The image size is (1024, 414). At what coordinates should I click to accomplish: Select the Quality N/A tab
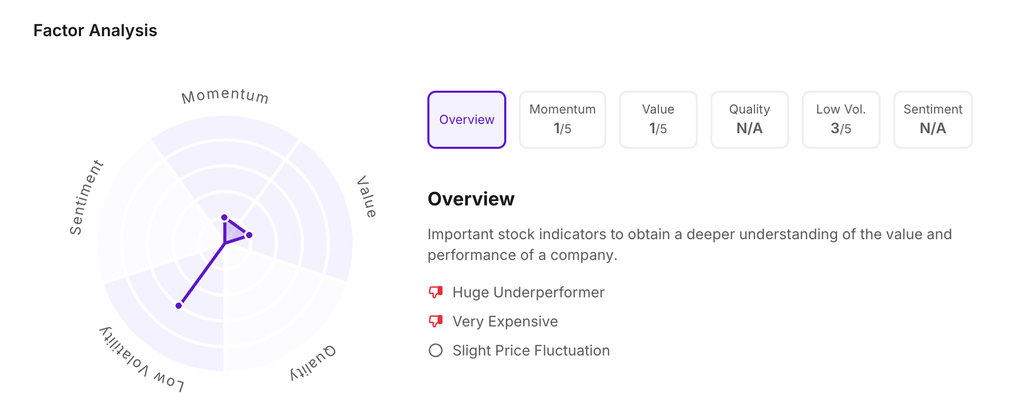(x=749, y=120)
